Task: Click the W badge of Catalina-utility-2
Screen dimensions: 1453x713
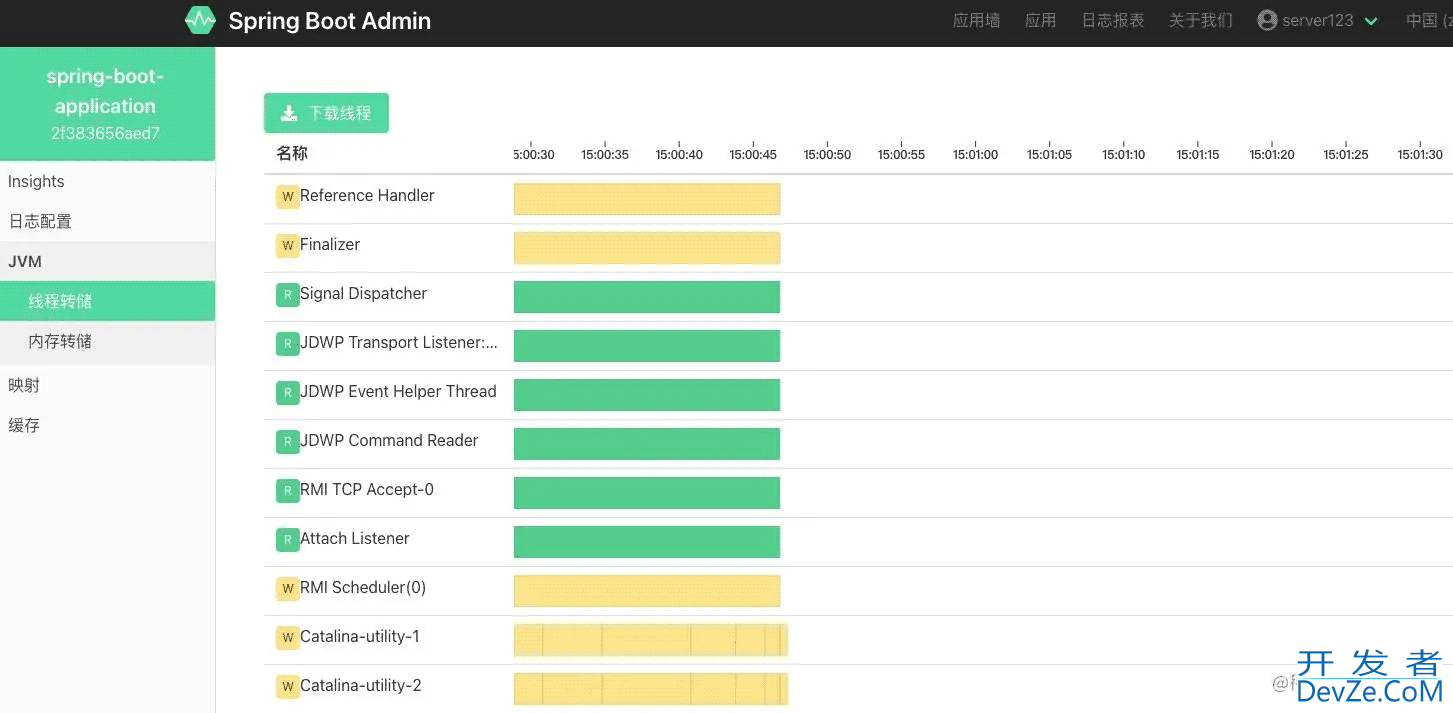Action: pos(288,687)
